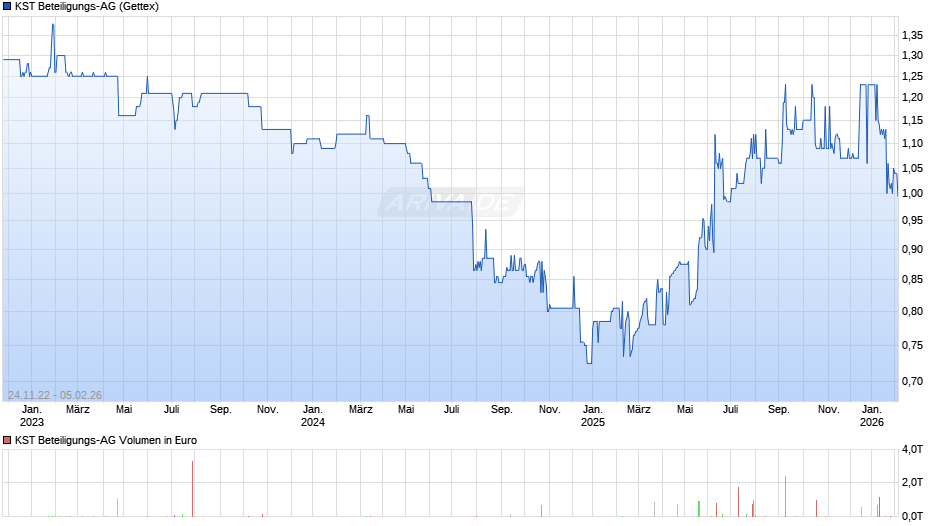Image resolution: width=940 pixels, height=526 pixels.
Task: Click the 1,10 price axis label
Action: [912, 143]
